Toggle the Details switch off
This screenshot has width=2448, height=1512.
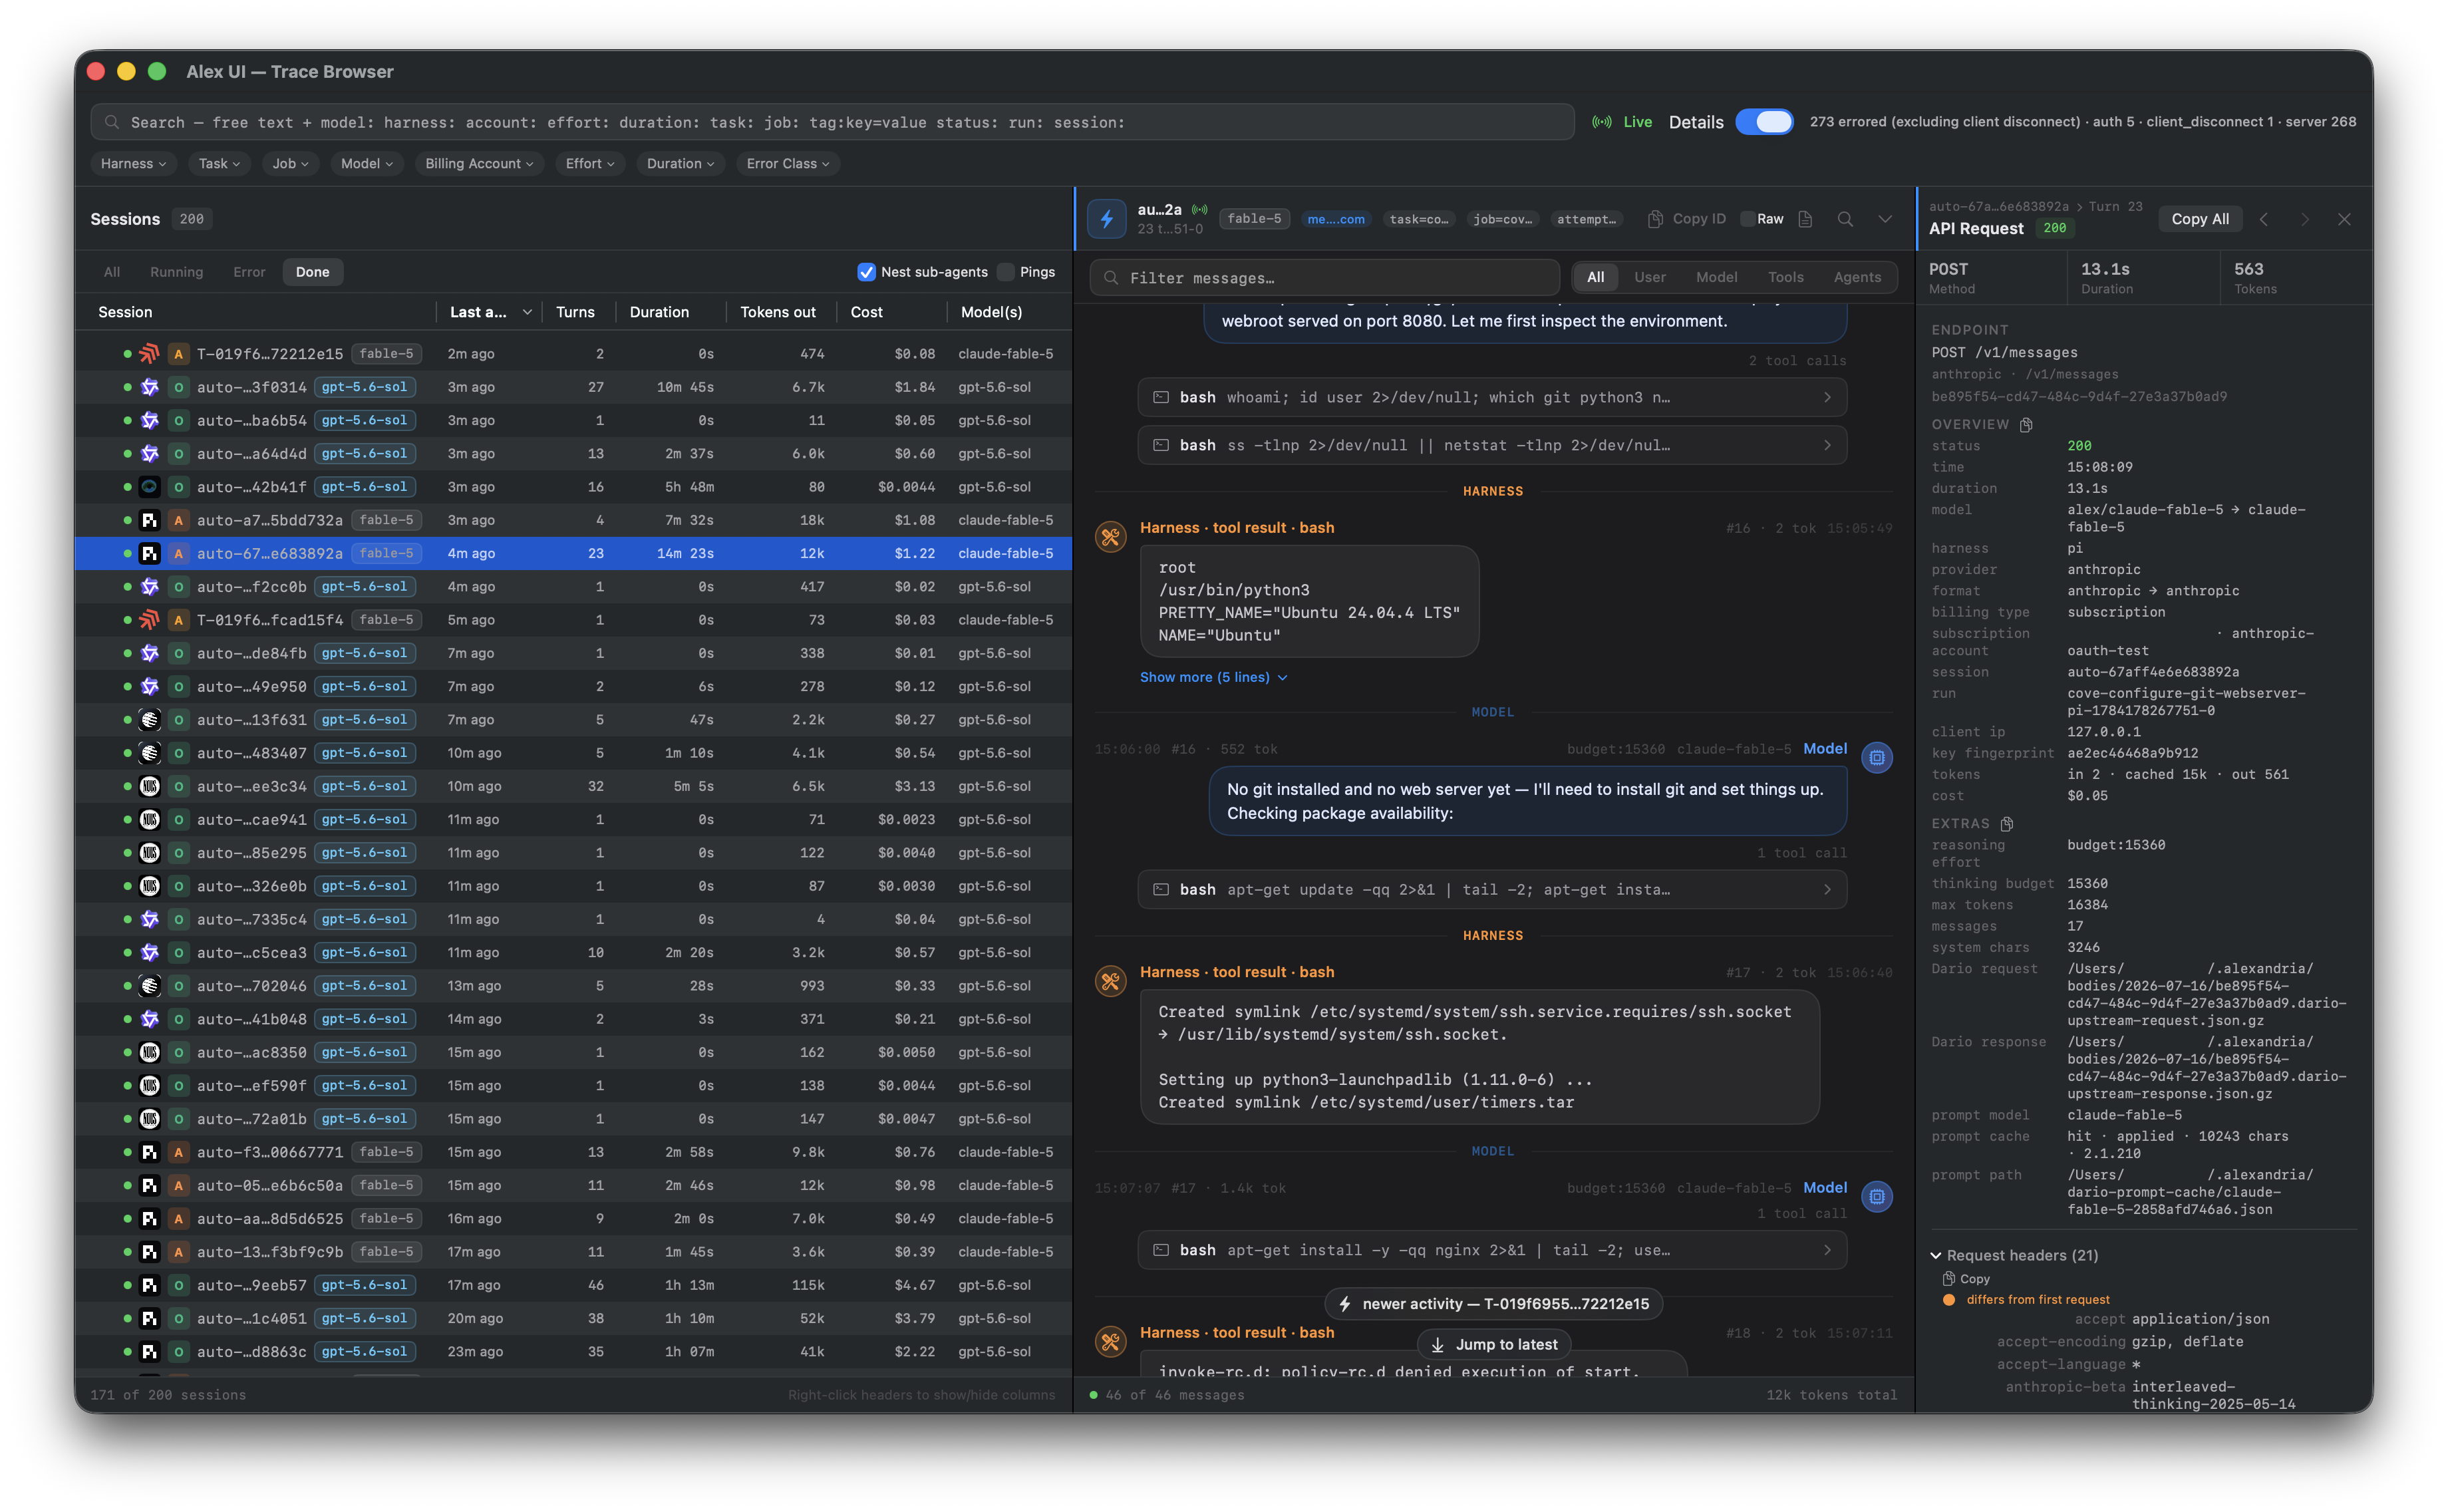point(1764,122)
